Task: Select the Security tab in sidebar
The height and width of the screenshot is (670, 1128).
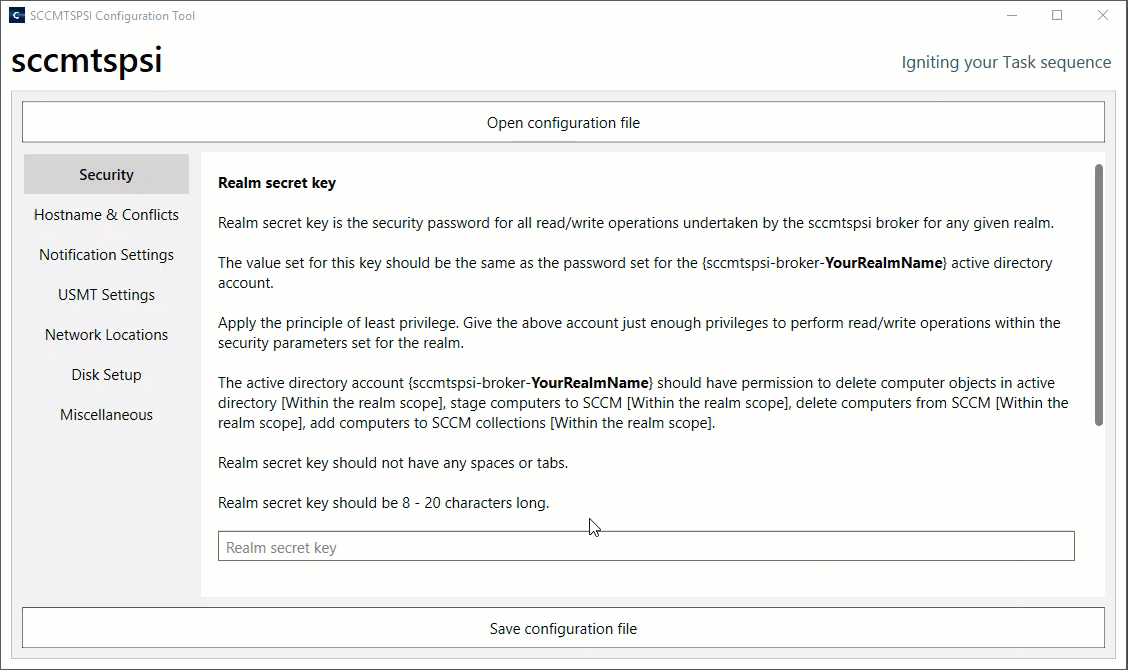Action: [x=106, y=175]
